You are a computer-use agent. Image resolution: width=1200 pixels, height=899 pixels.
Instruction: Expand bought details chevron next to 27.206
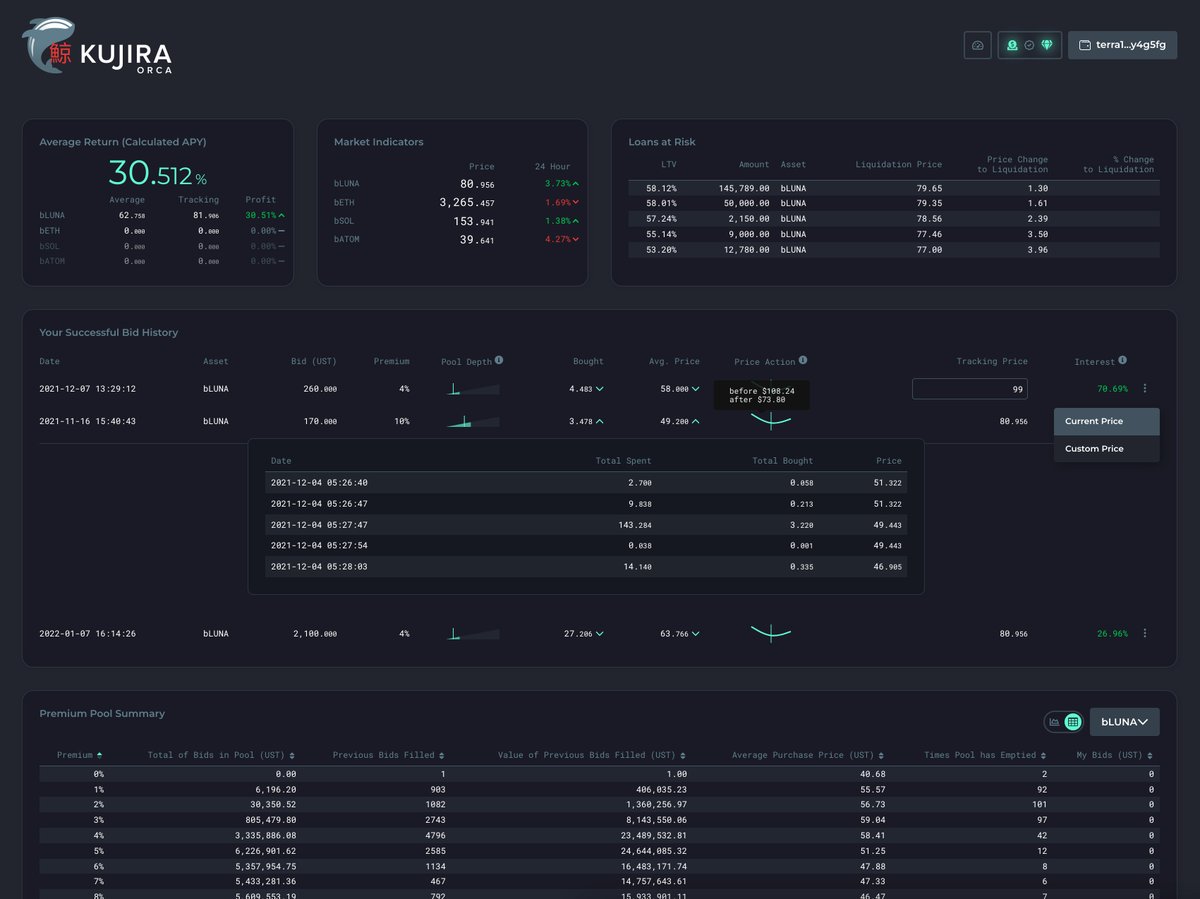pos(600,633)
